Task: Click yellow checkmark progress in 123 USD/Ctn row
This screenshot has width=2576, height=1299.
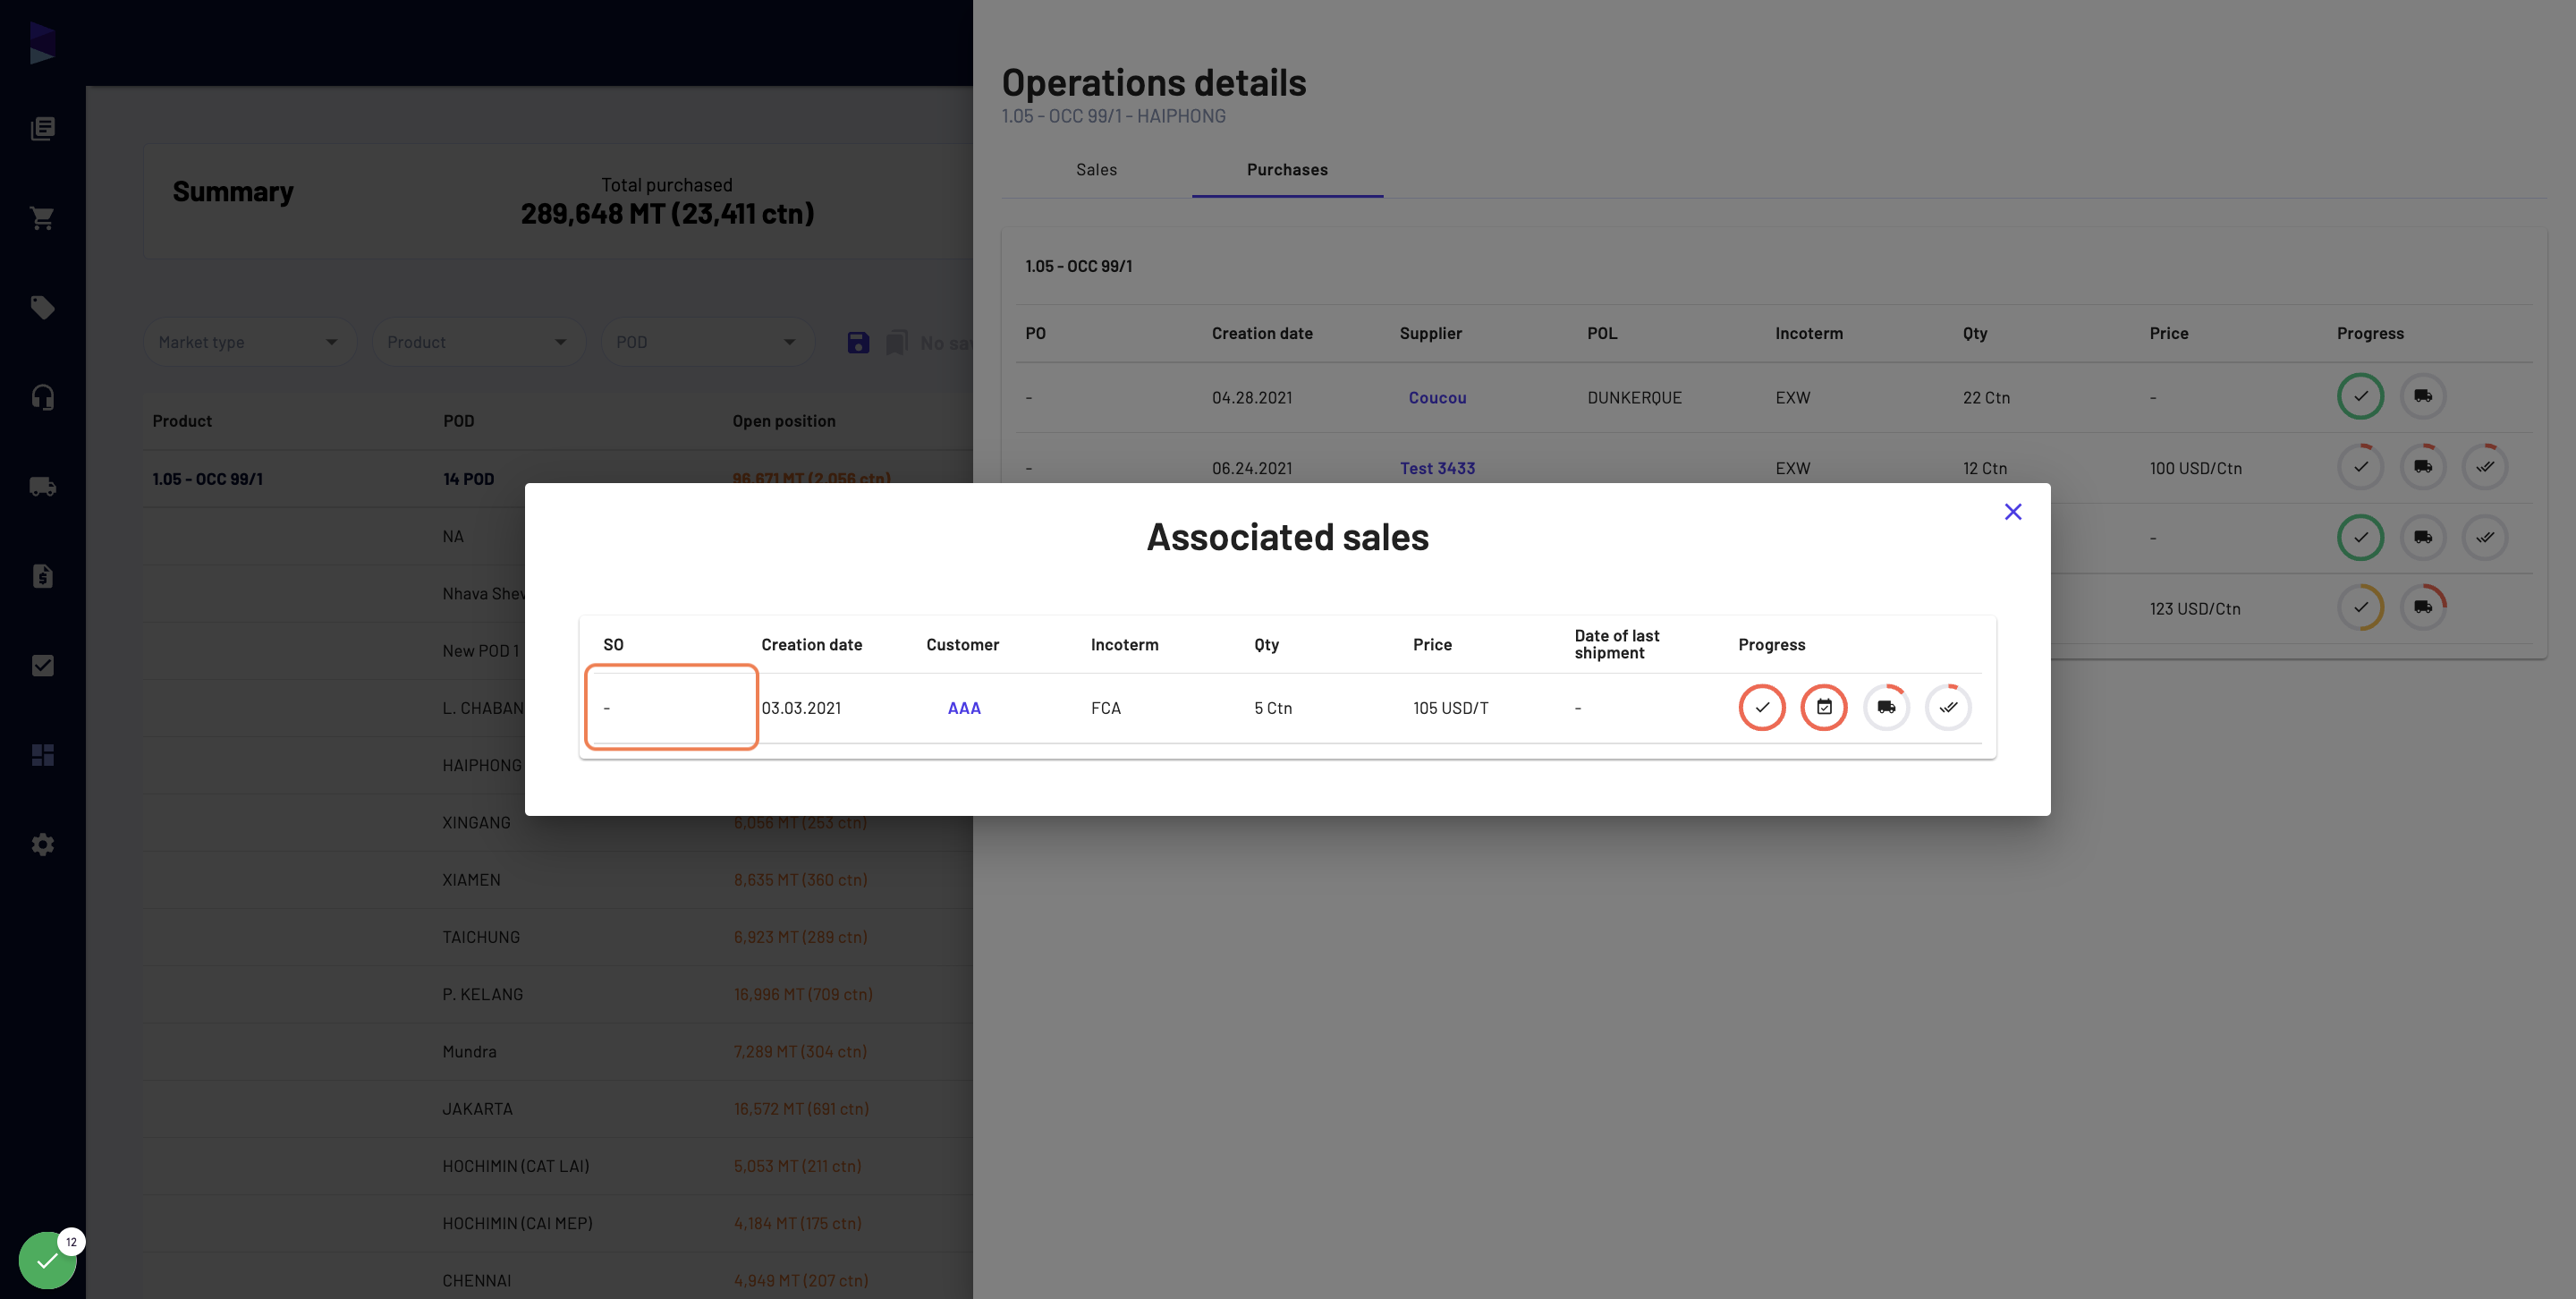Action: pos(2360,607)
